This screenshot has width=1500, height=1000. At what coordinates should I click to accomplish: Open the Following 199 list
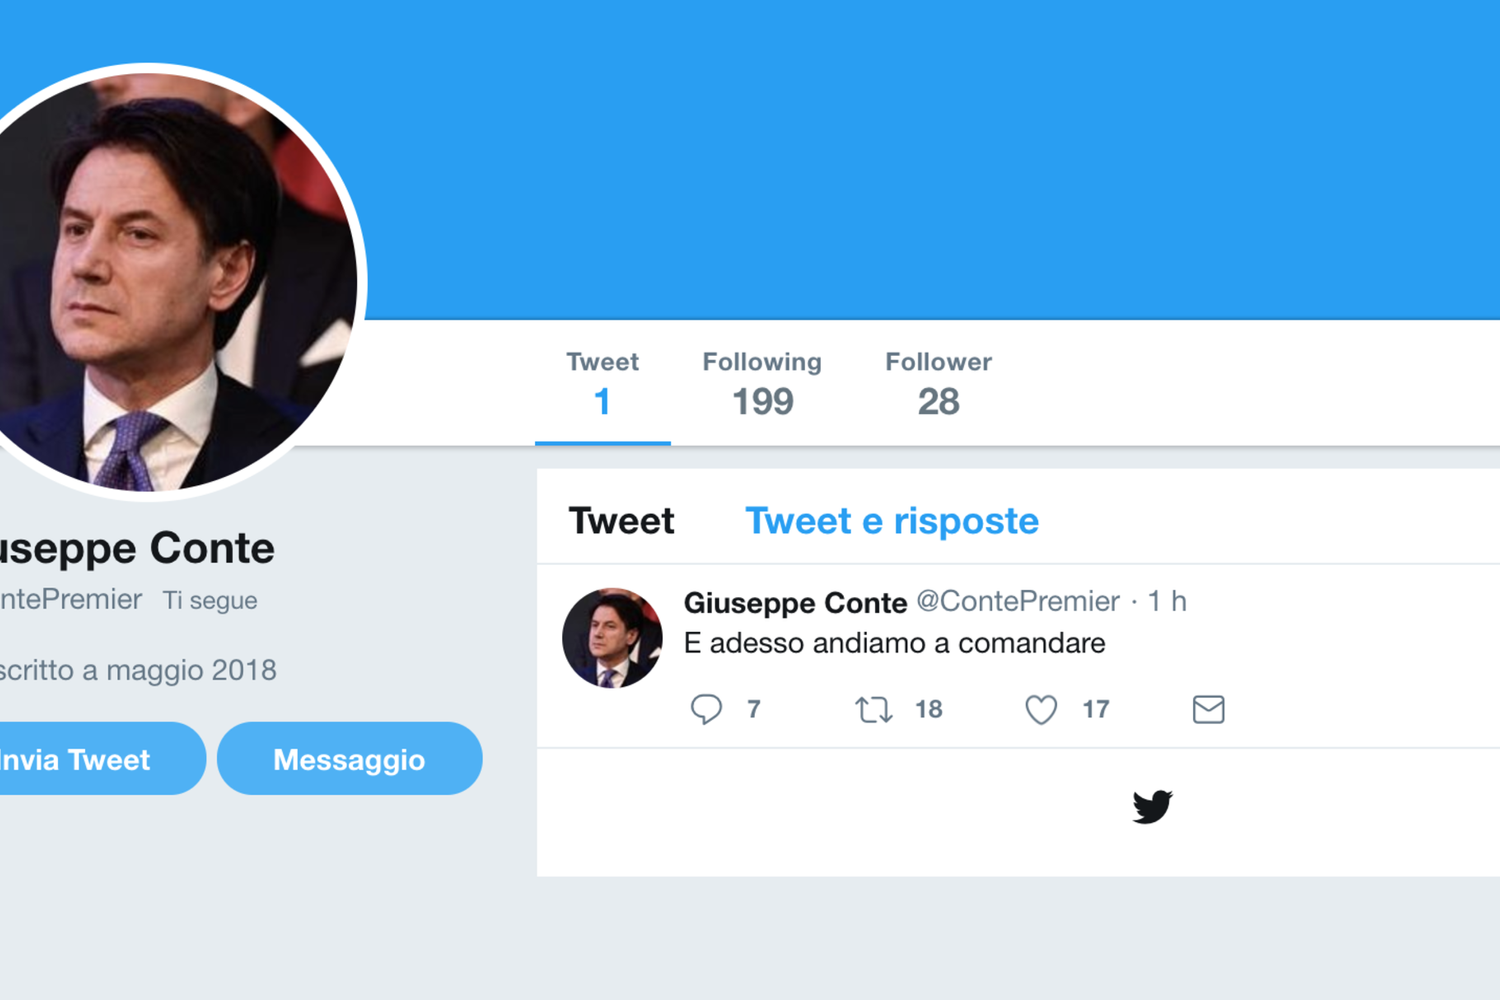tap(762, 385)
